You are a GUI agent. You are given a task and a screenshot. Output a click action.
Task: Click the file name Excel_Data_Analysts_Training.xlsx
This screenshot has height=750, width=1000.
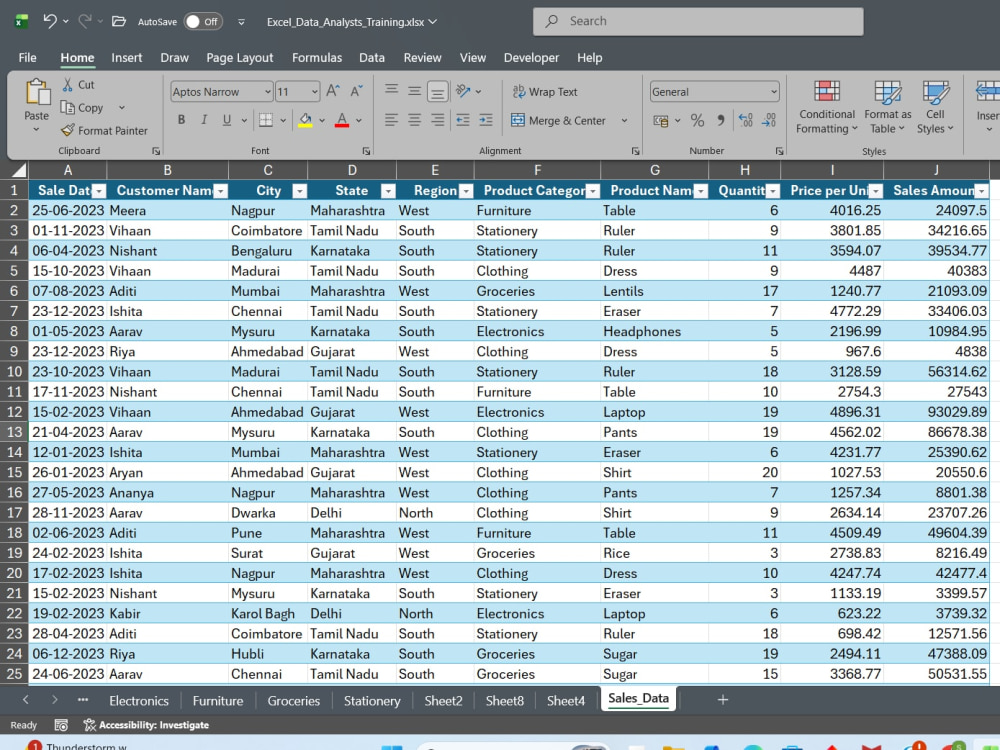click(345, 22)
